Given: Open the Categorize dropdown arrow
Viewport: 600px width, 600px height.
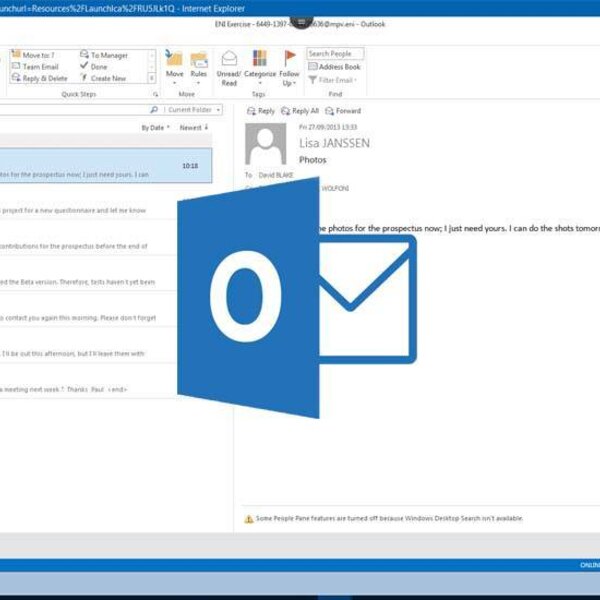Looking at the screenshot, I should click(x=260, y=83).
